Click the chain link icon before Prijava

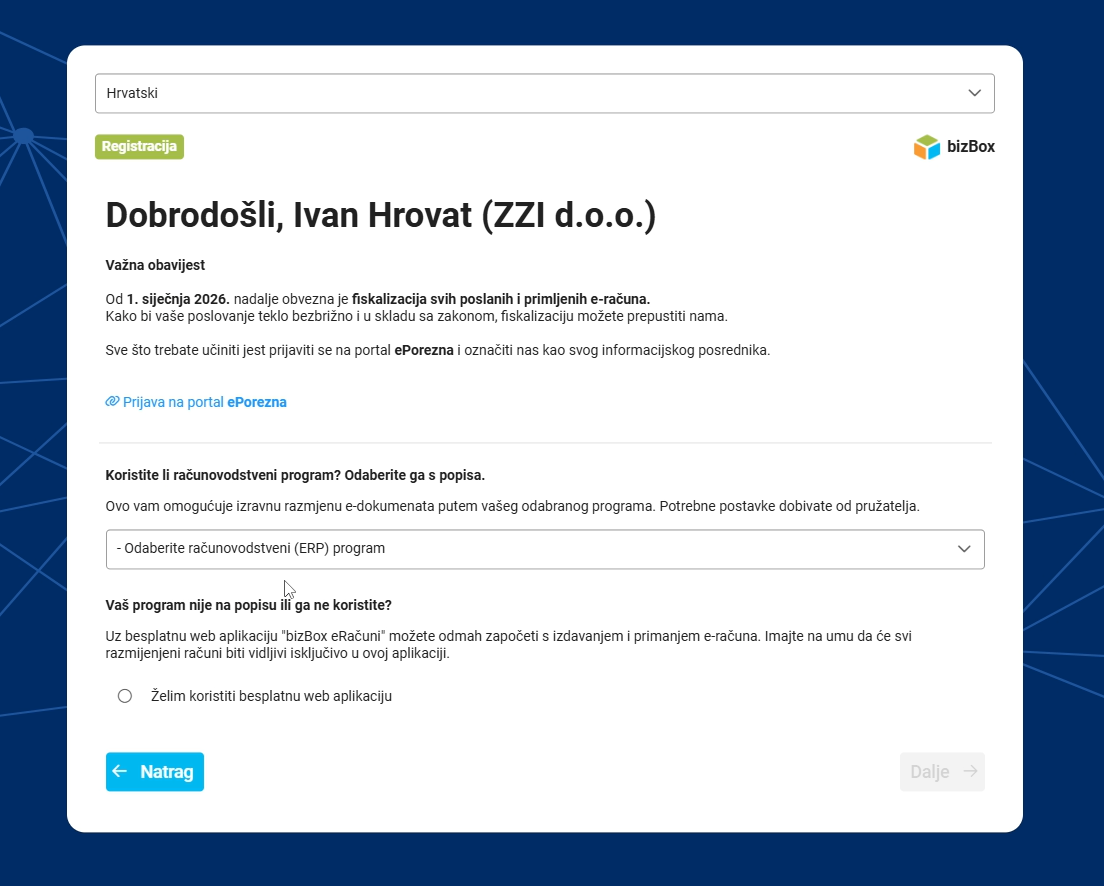pyautogui.click(x=112, y=402)
